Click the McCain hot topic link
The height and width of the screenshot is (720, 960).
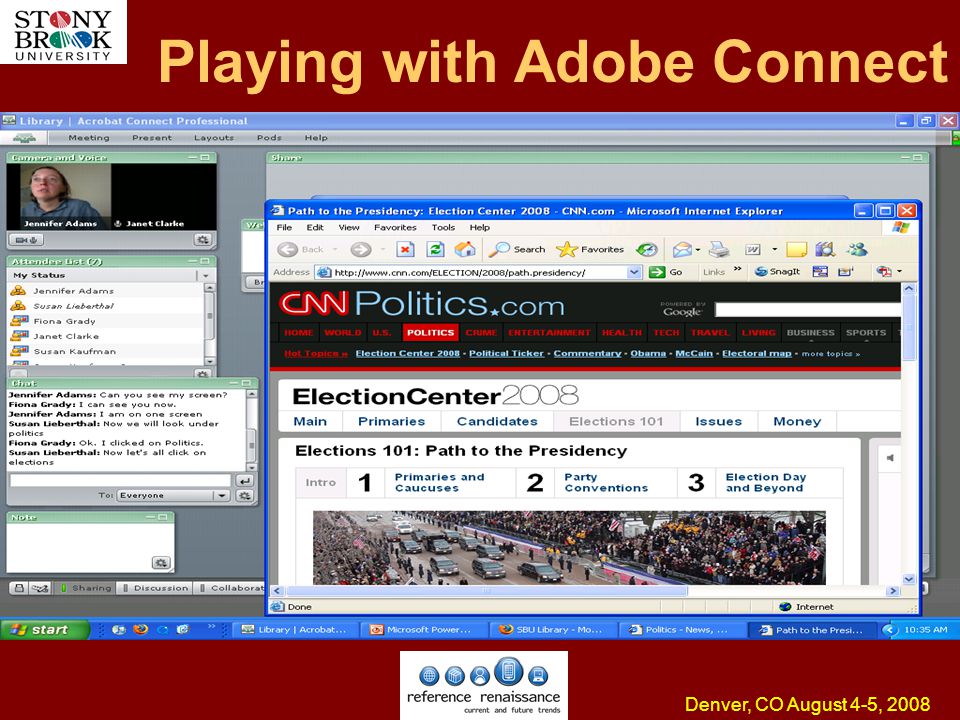[x=694, y=353]
